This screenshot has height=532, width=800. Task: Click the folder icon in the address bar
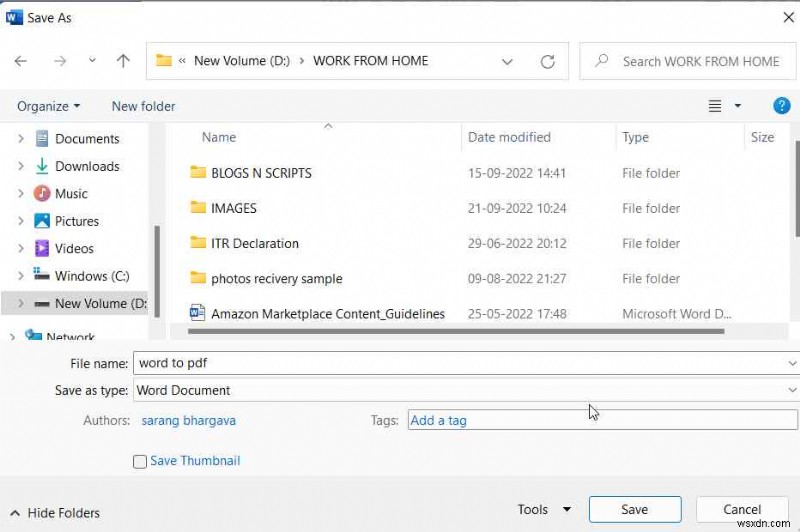pyautogui.click(x=163, y=60)
